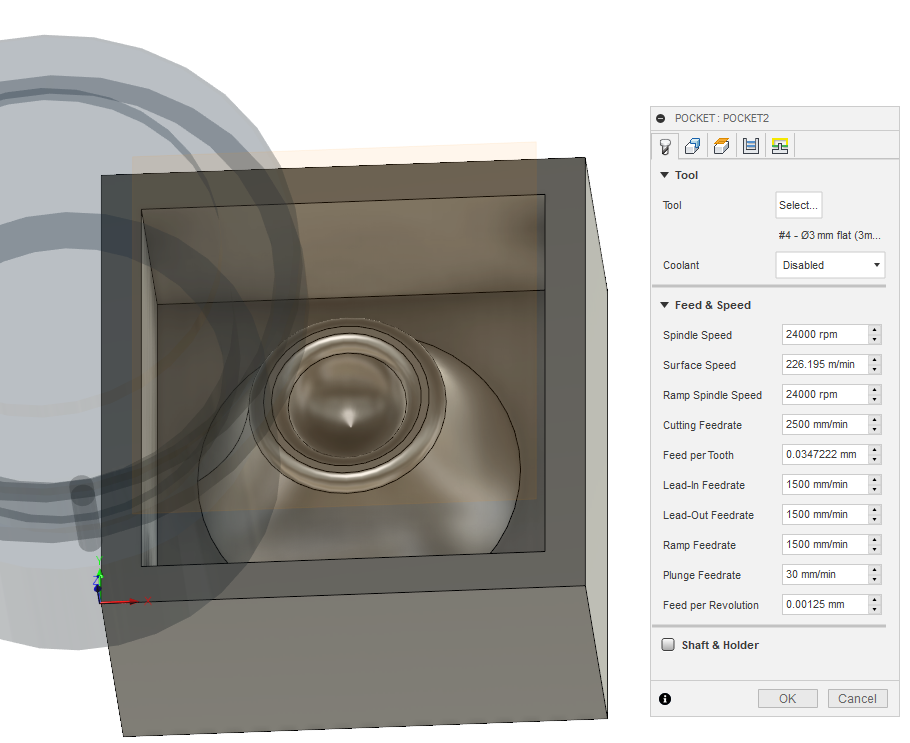Increase Plunge Feedrate with up arrow

pos(875,570)
